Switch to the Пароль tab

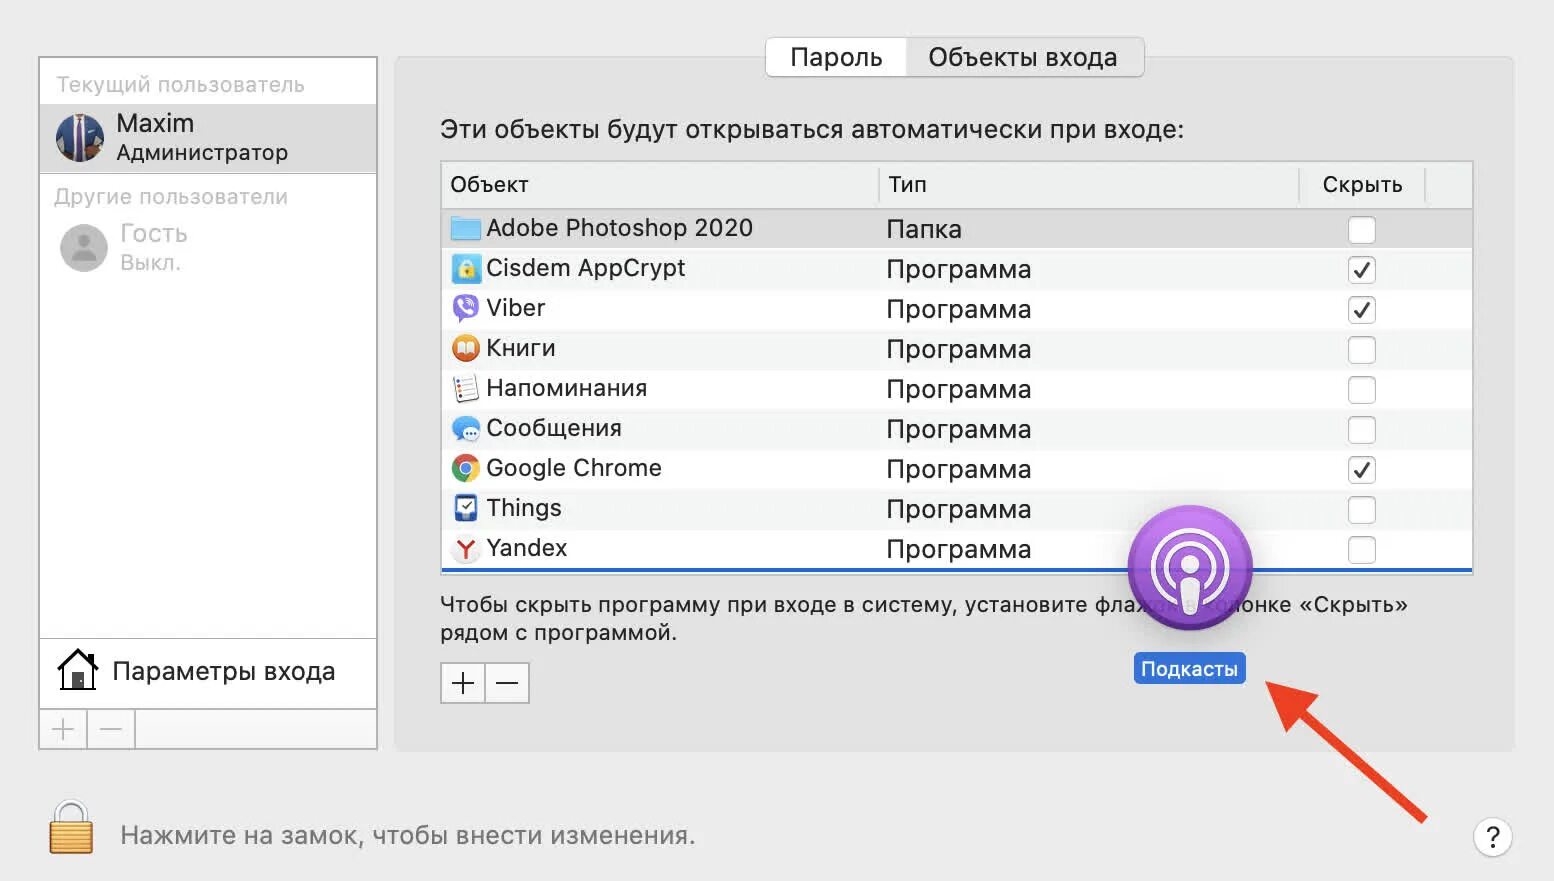pyautogui.click(x=836, y=57)
